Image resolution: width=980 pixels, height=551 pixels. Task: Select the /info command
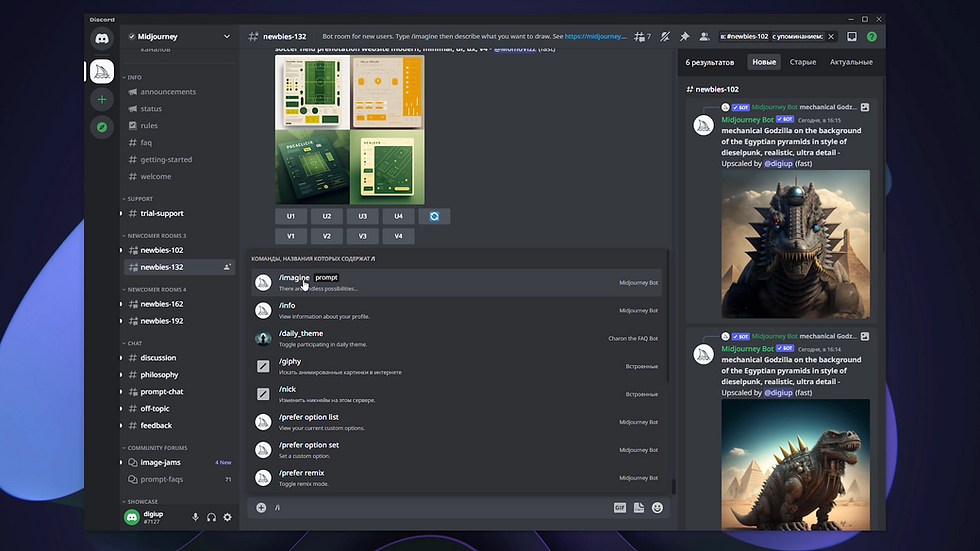[456, 310]
